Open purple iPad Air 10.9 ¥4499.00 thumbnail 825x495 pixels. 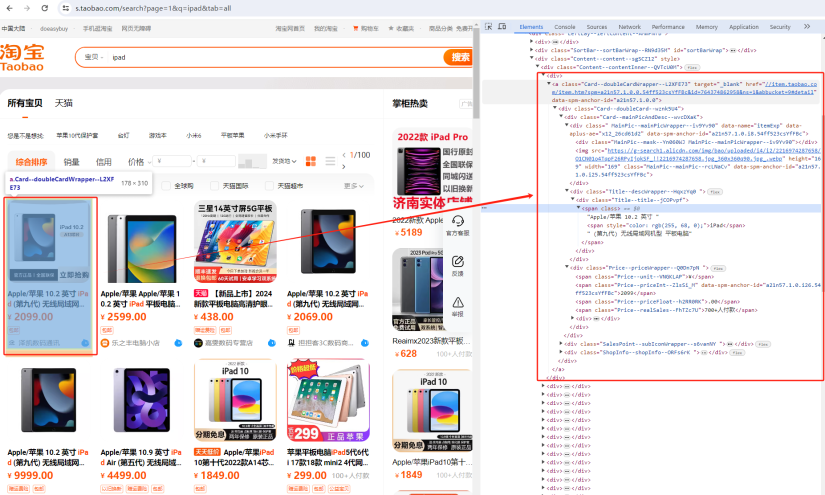(x=142, y=400)
